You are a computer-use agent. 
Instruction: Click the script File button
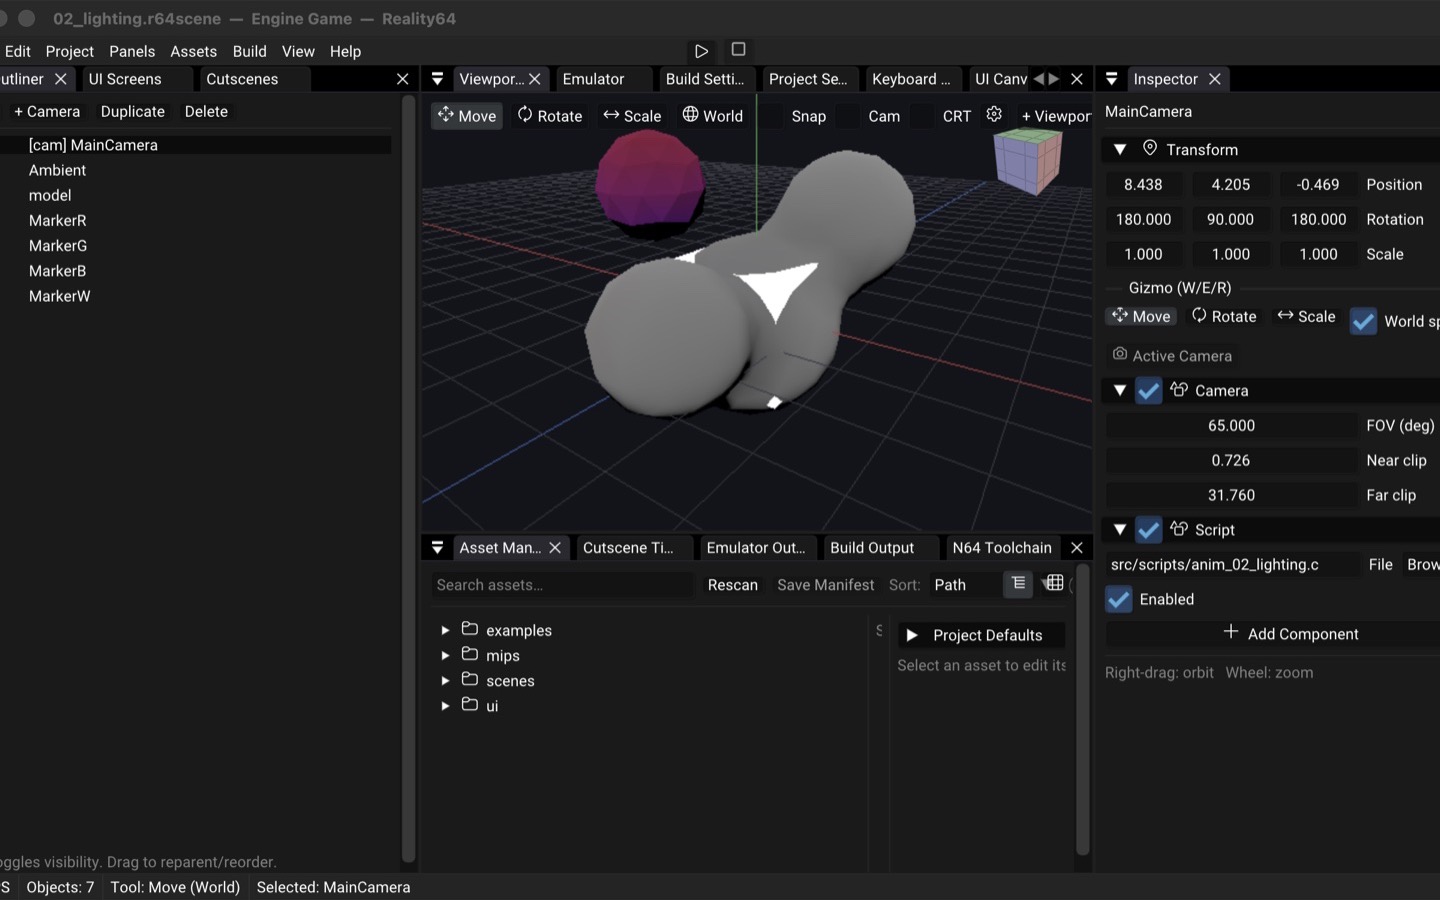1381,565
